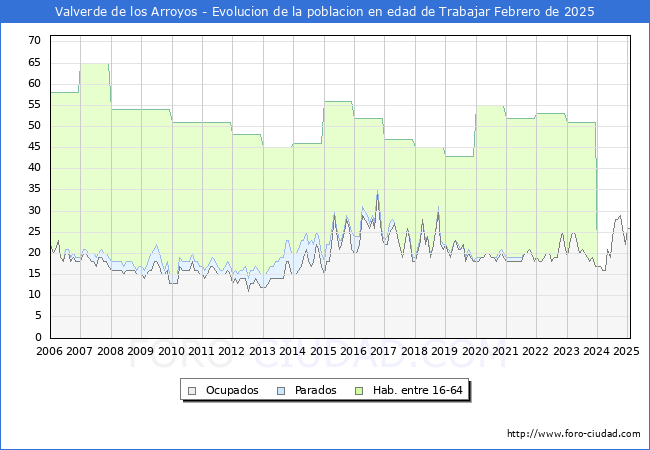Click the 2020 population plateau at 55
This screenshot has height=450, width=650.
[490, 106]
